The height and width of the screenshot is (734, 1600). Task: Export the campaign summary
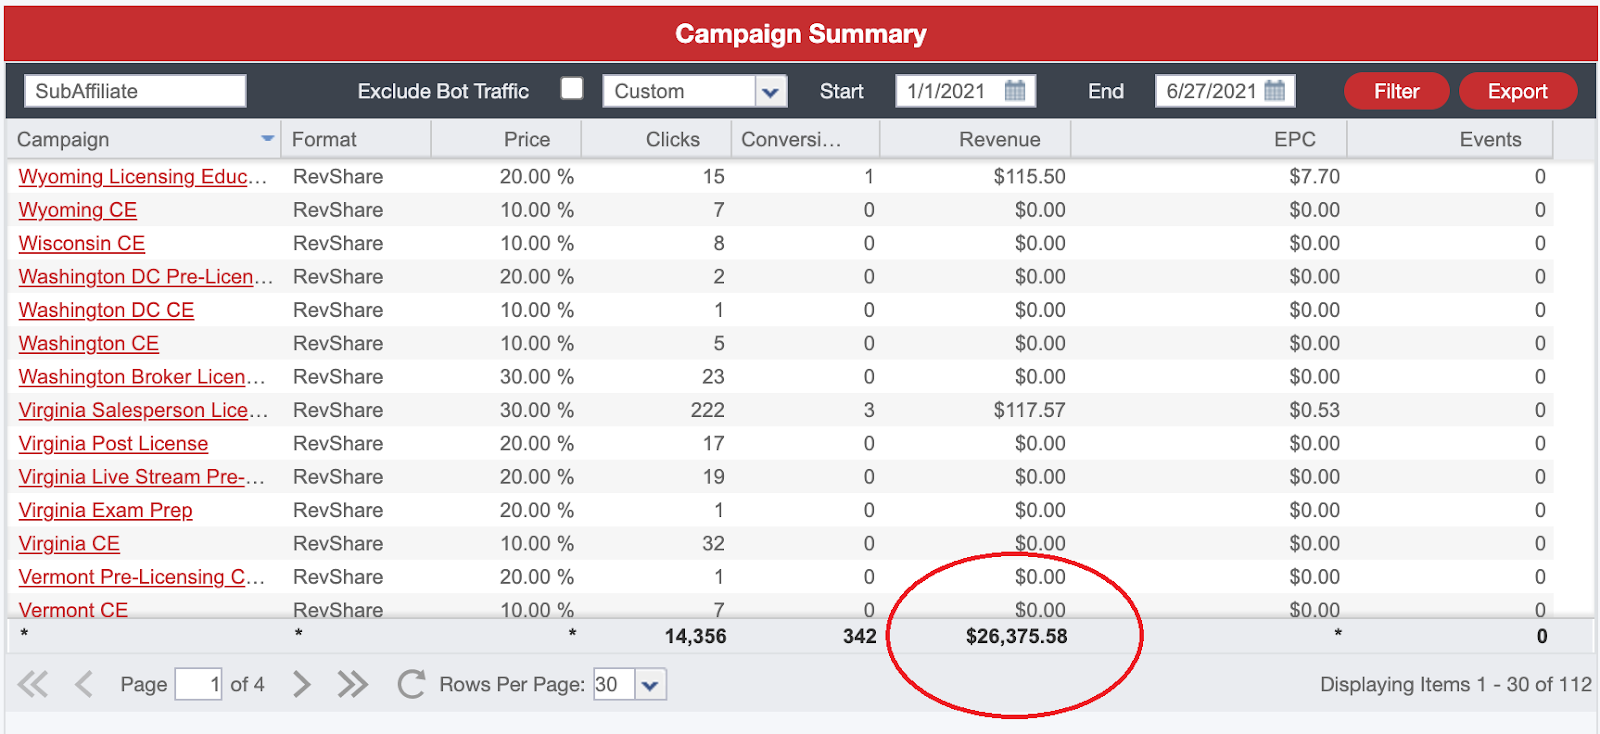[x=1517, y=91]
